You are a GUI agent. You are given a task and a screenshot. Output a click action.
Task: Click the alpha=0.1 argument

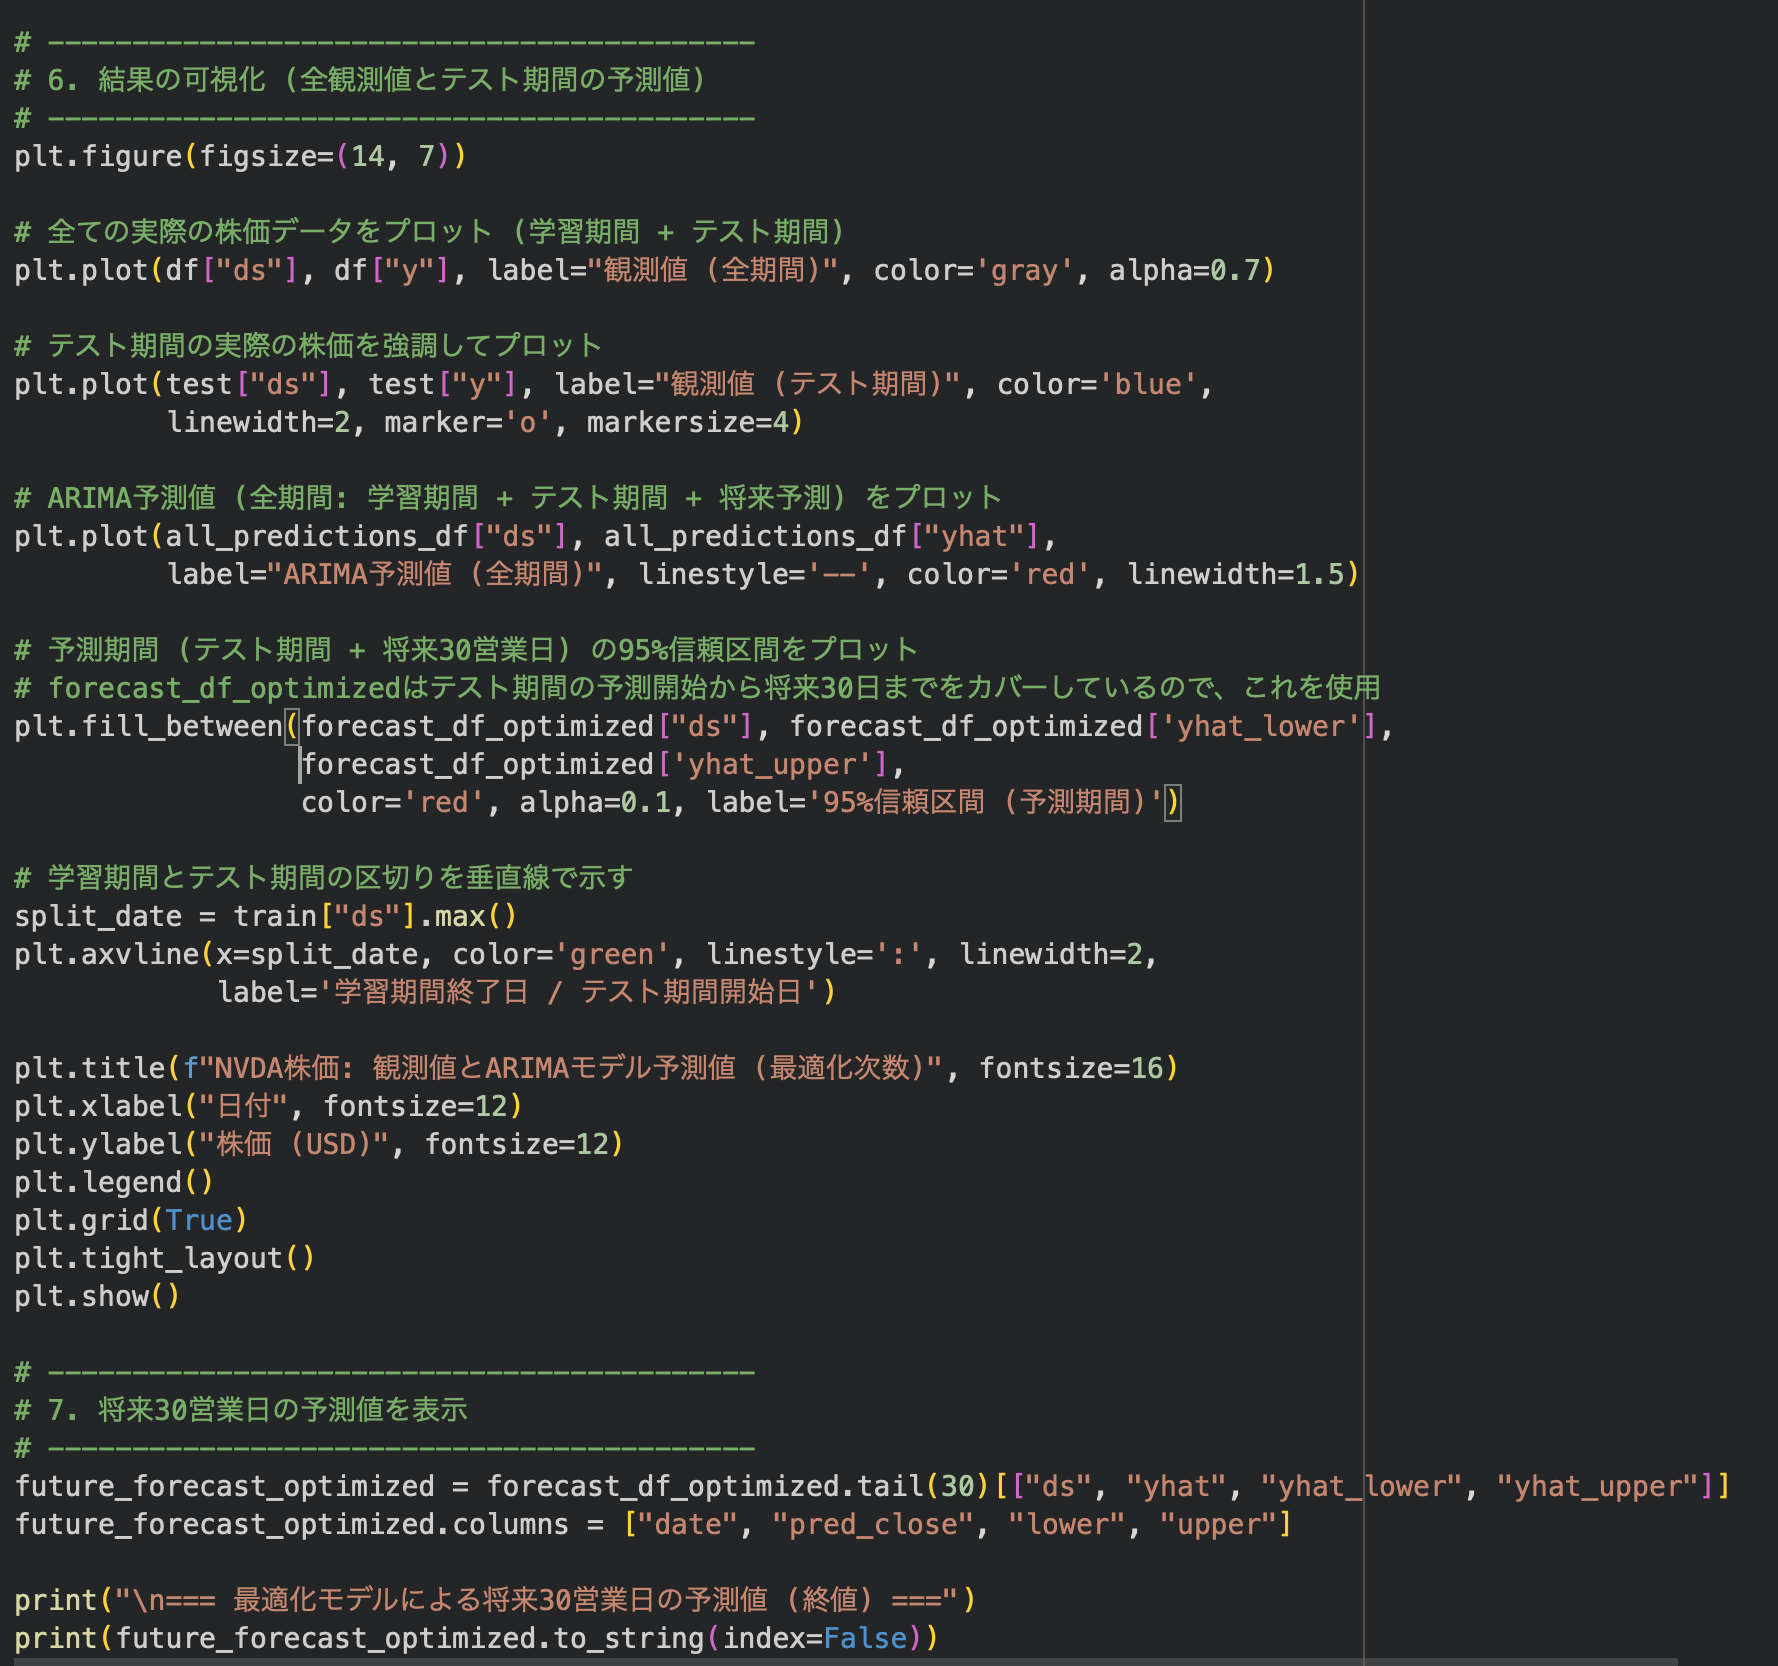pyautogui.click(x=595, y=802)
